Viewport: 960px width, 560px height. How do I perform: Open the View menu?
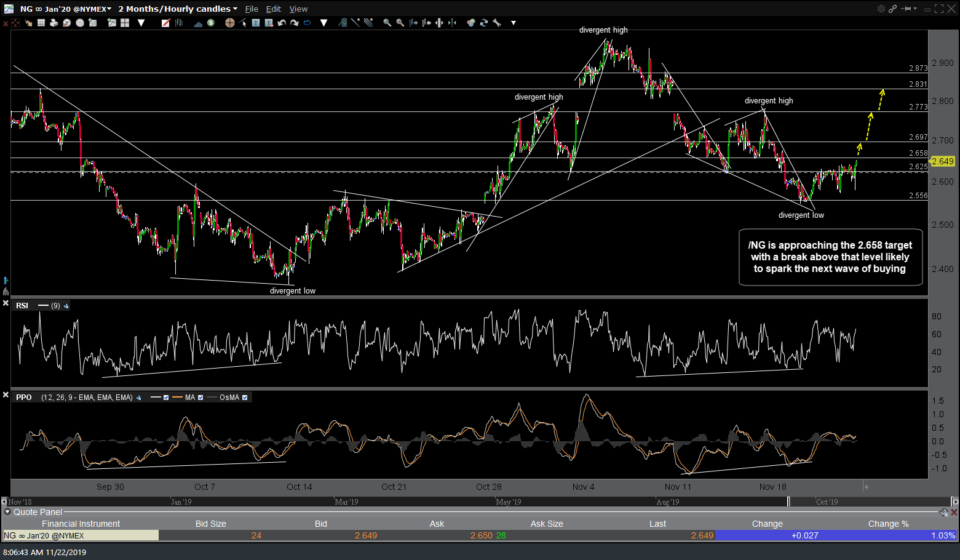tap(298, 8)
